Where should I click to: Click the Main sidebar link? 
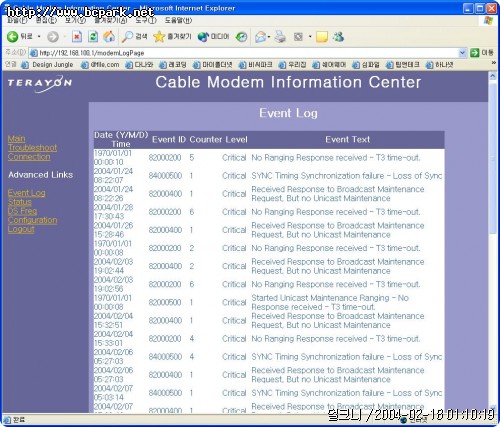pos(16,138)
